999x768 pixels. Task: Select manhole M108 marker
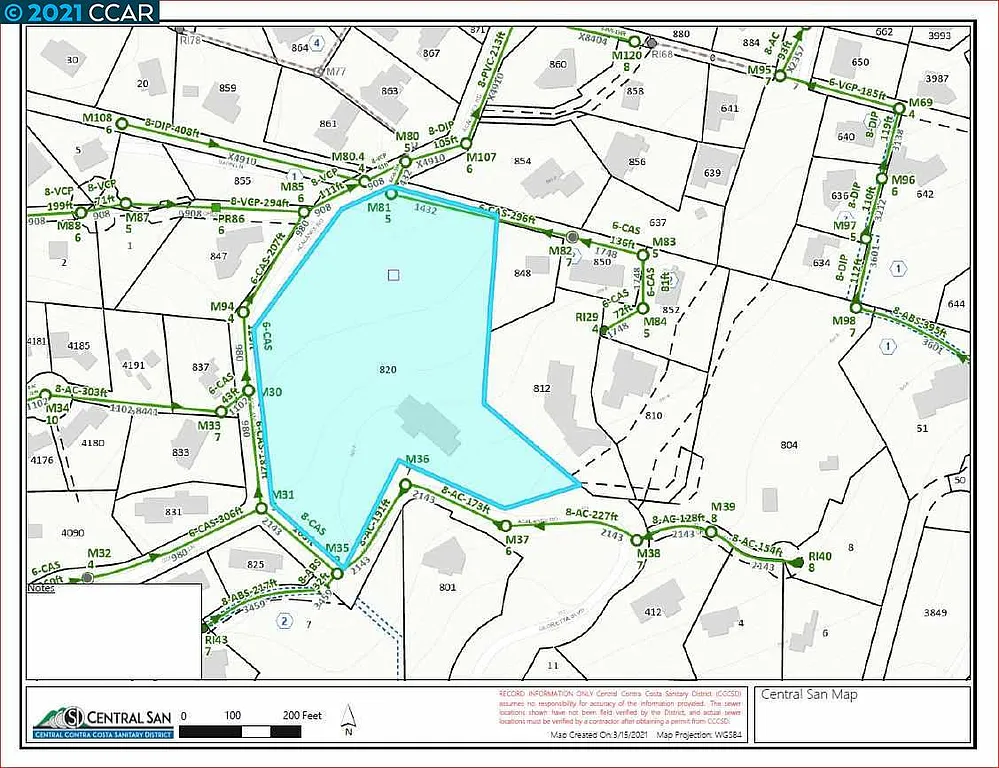click(122, 124)
